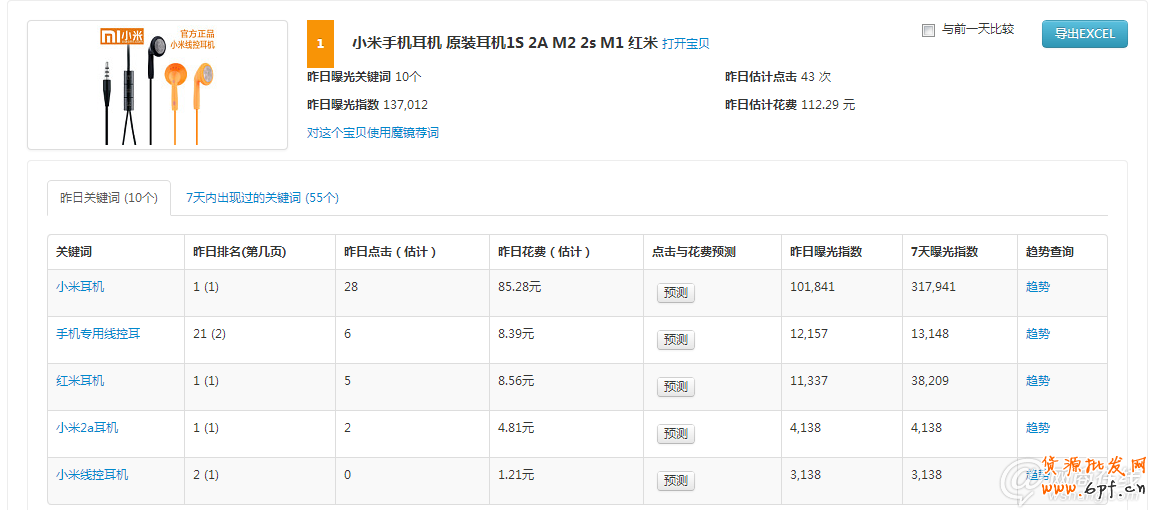Open the 打开宝贝 link
Screen dimensions: 1156x510
tap(685, 44)
